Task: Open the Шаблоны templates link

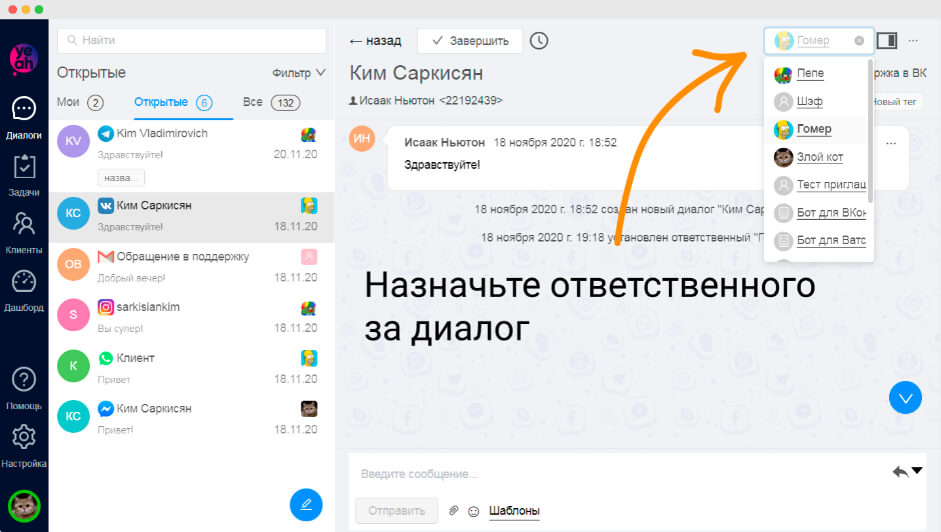Action: (x=514, y=511)
